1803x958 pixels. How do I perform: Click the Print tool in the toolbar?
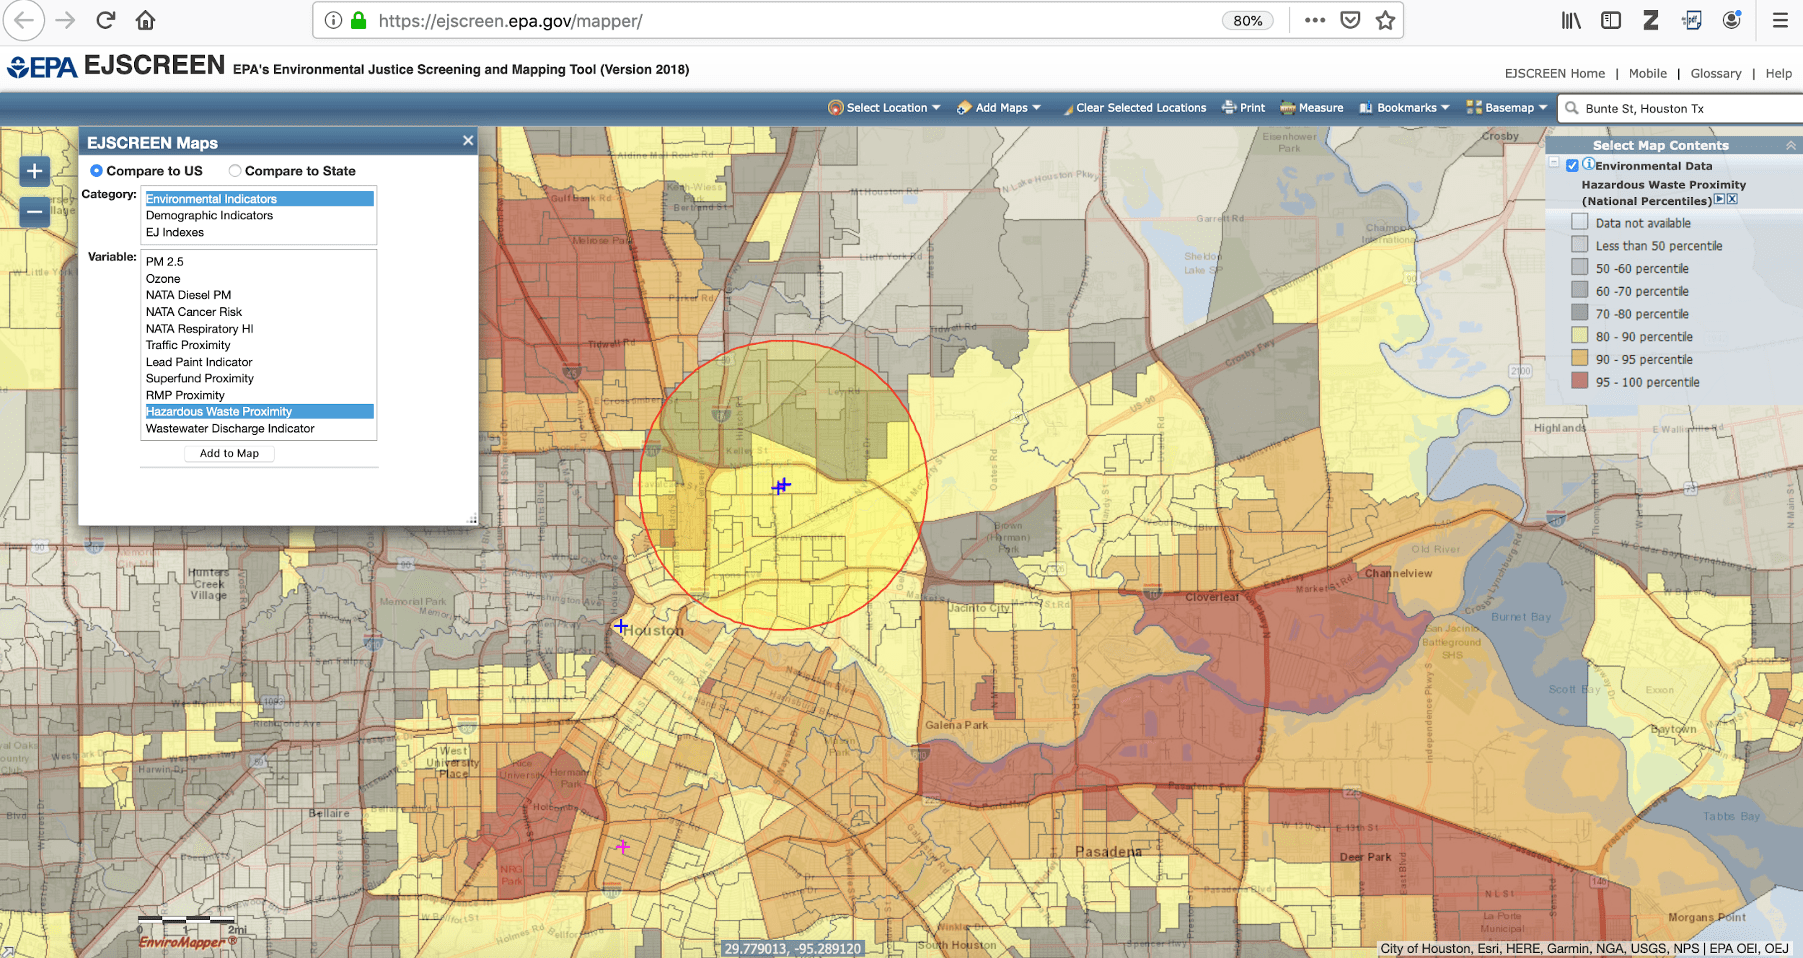click(x=1243, y=108)
